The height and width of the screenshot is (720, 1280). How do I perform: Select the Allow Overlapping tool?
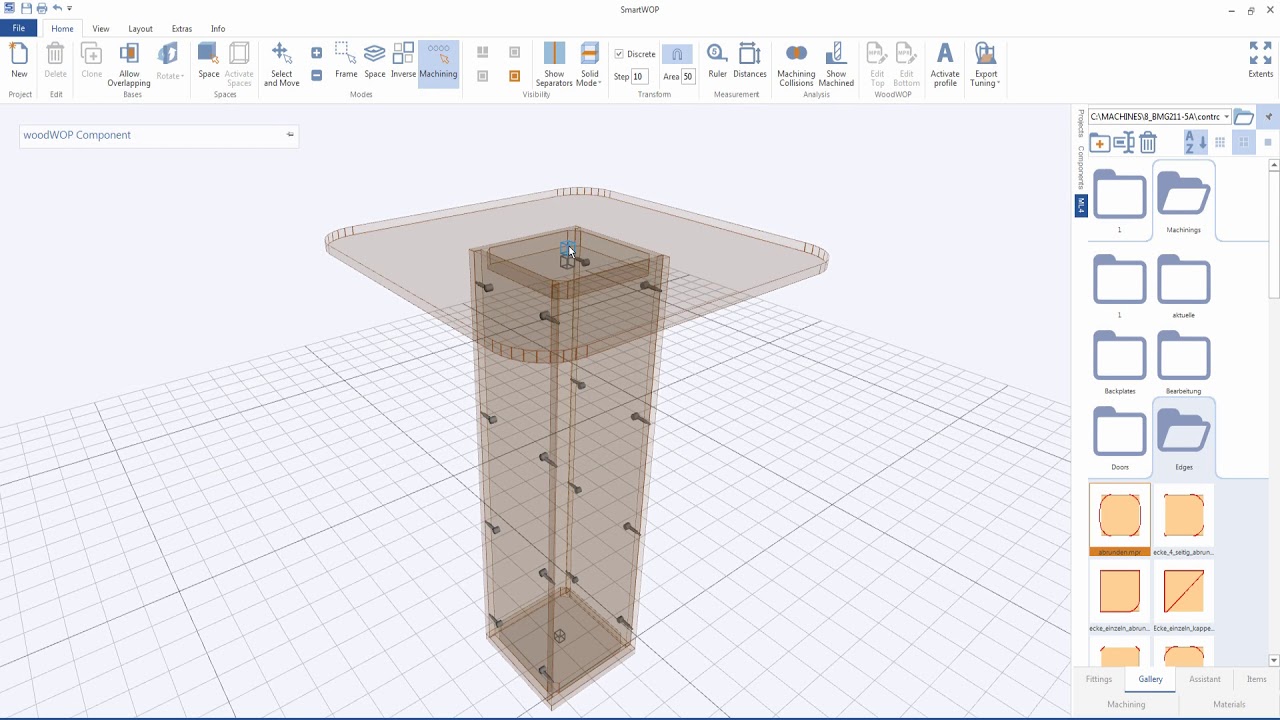129,65
